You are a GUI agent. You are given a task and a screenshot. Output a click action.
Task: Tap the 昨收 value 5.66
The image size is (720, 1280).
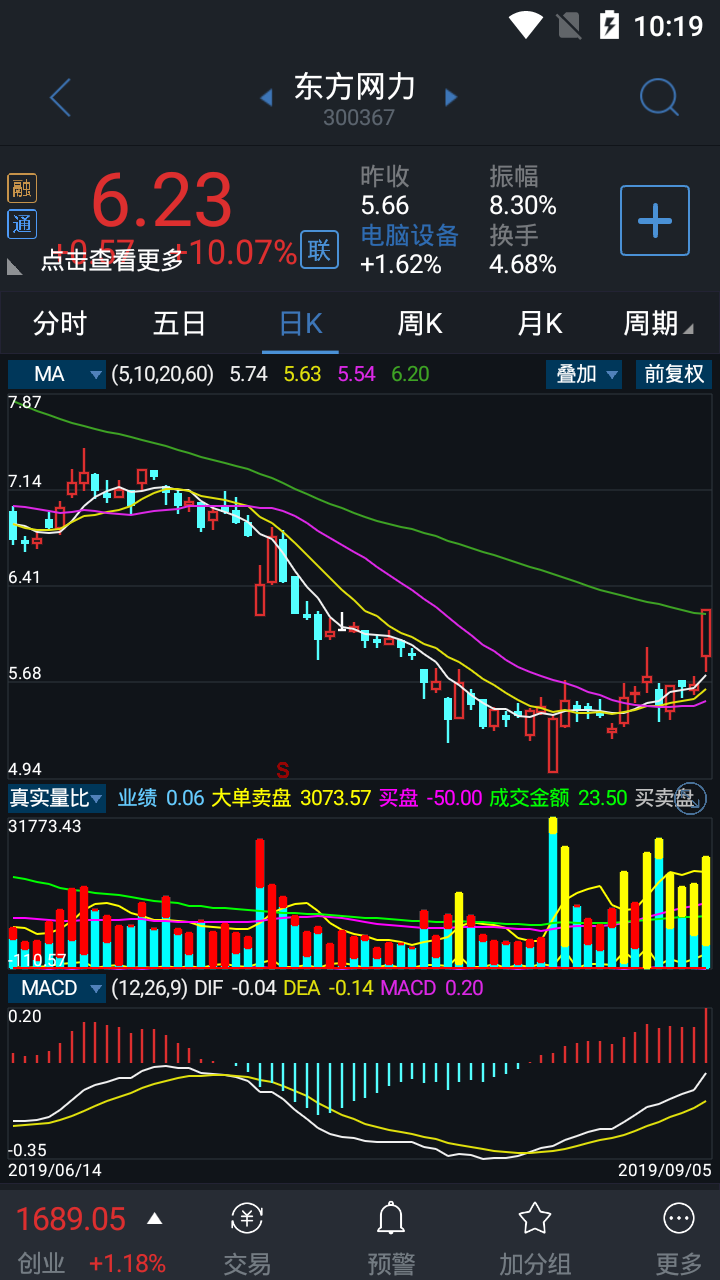click(385, 205)
